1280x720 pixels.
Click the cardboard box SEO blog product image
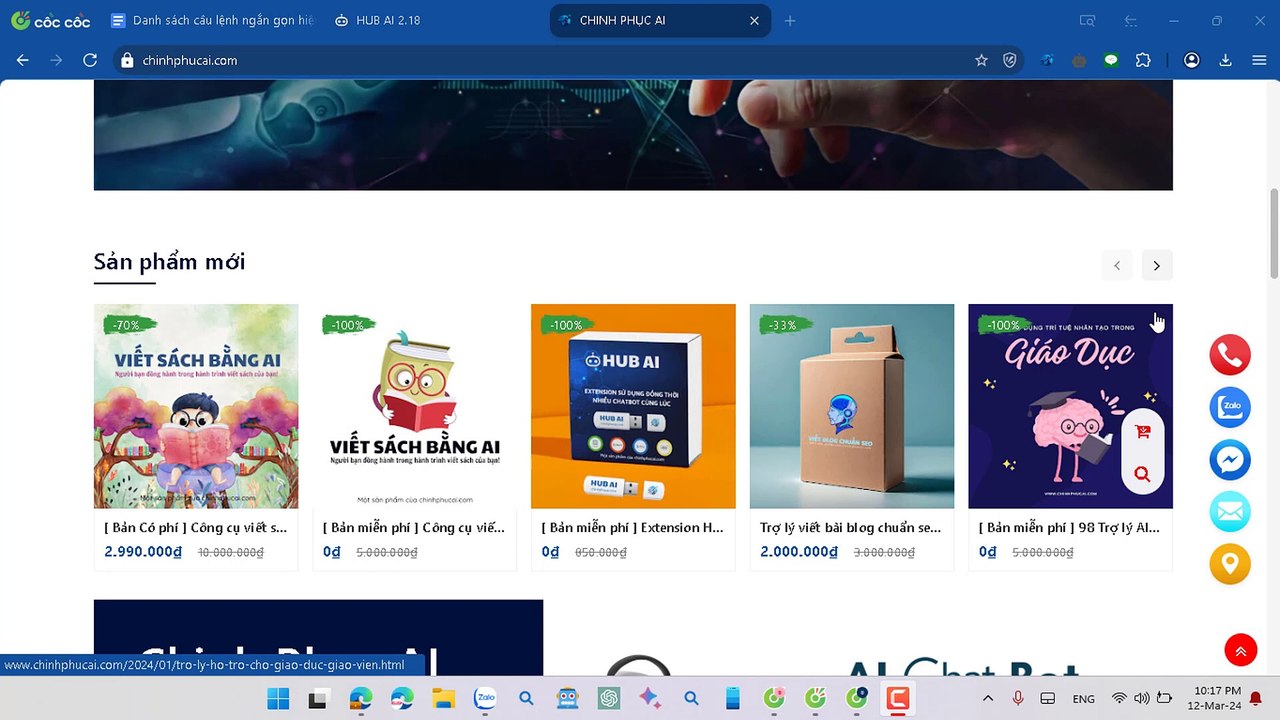[x=852, y=406]
